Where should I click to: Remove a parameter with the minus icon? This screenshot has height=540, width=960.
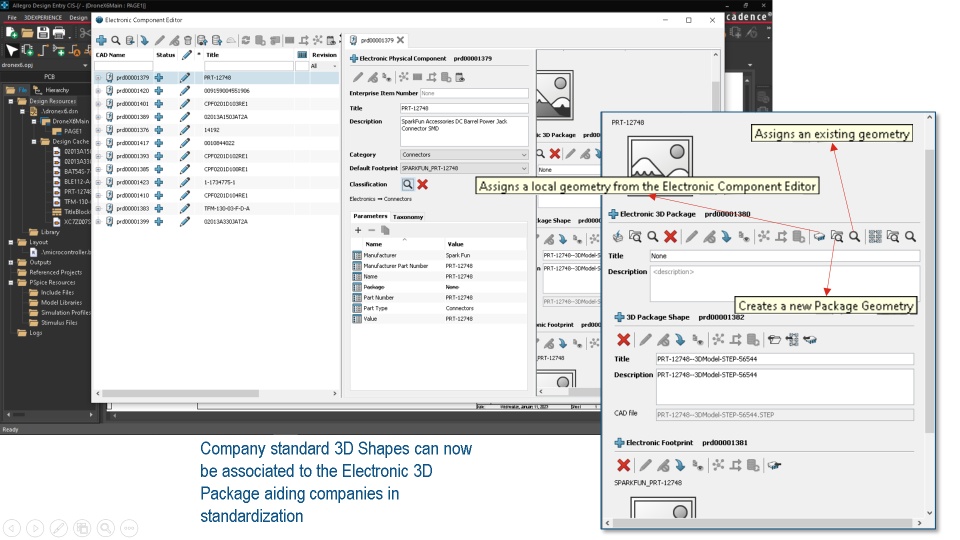[371, 230]
